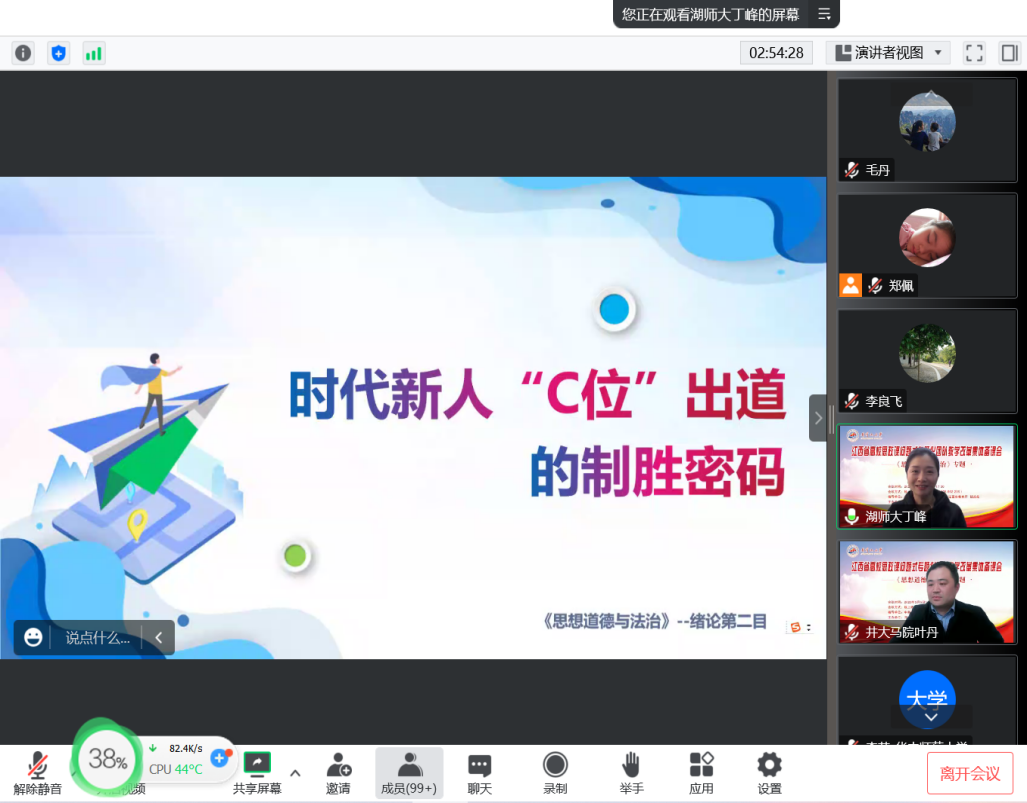Unmute microphone with 解除静音

tap(38, 772)
